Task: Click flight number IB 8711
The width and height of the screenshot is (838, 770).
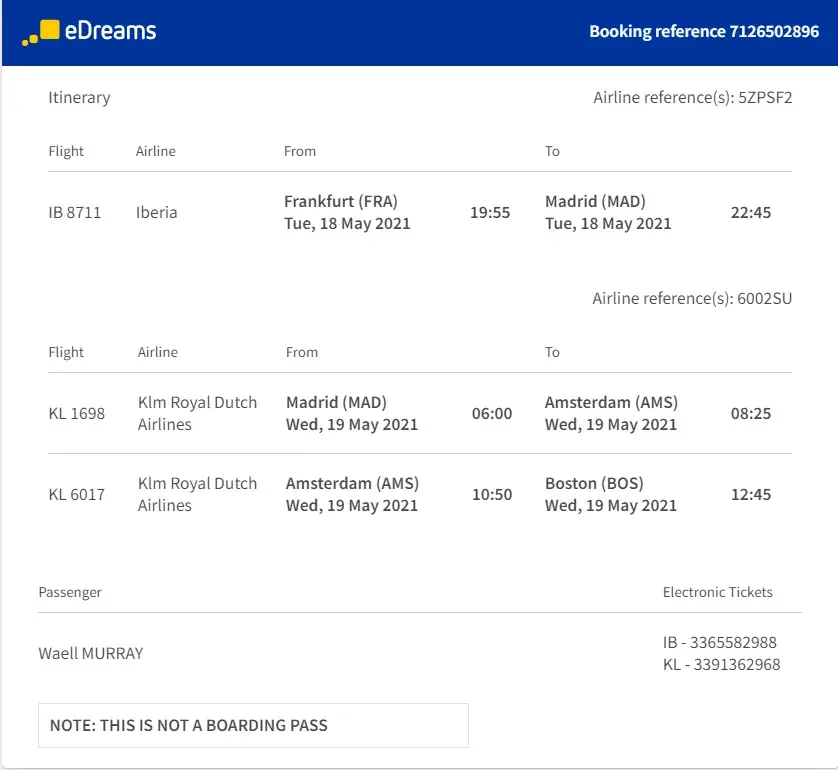Action: pos(75,212)
